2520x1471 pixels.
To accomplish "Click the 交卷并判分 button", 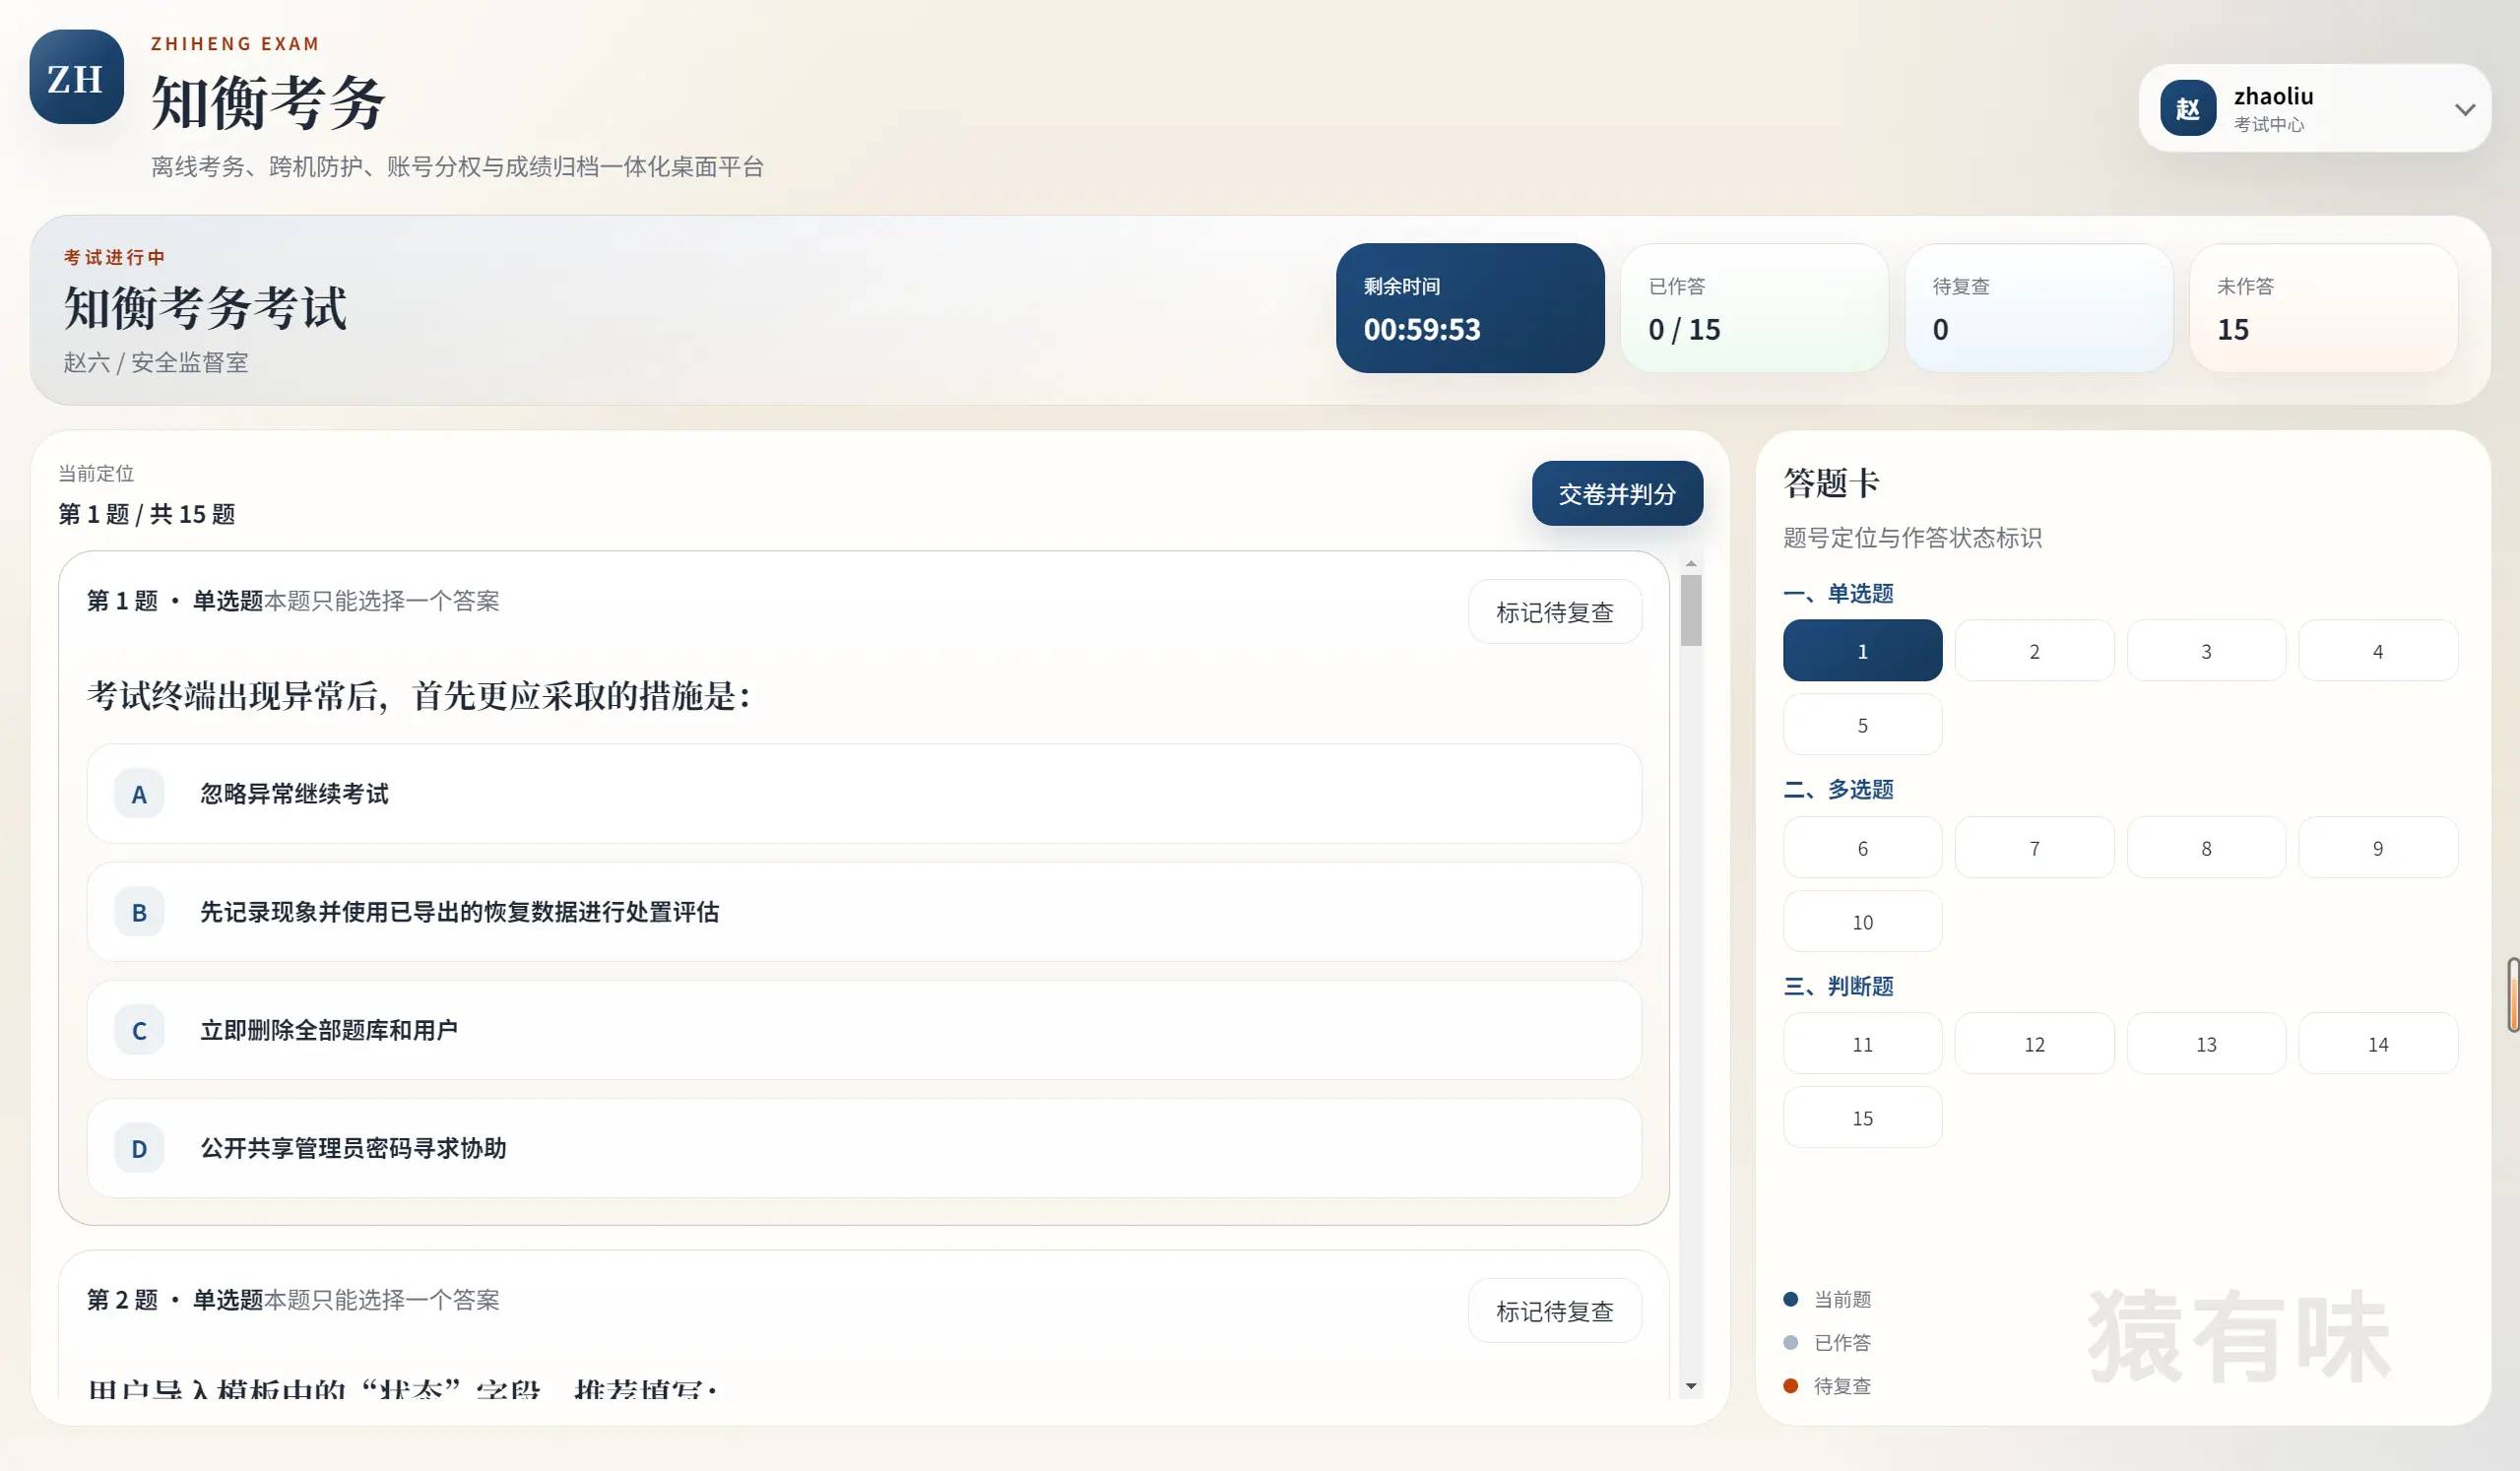I will click(x=1616, y=492).
